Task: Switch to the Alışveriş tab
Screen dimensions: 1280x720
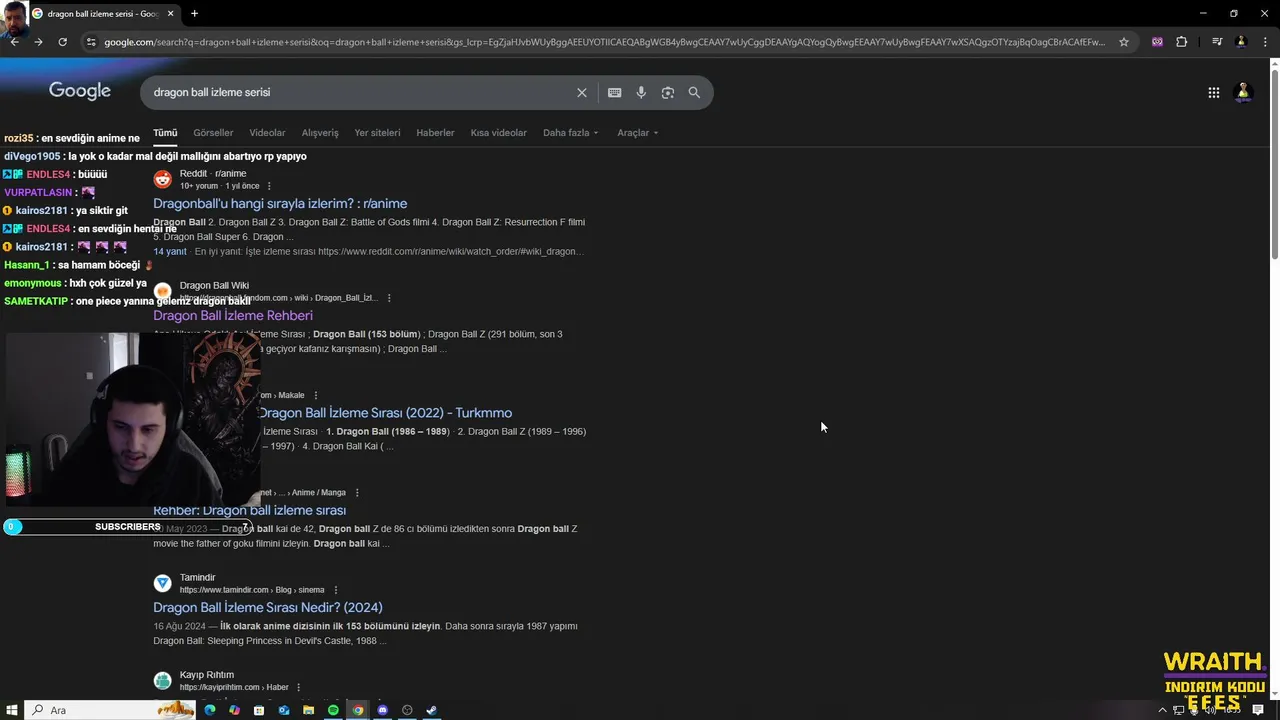Action: click(x=320, y=132)
